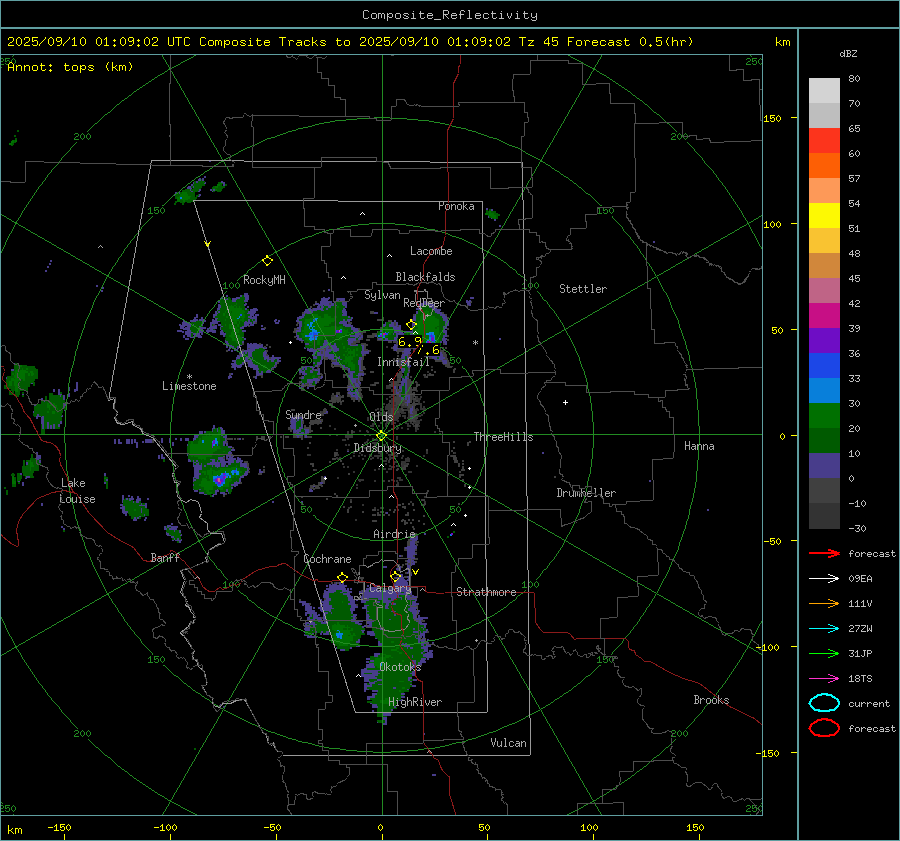900x841 pixels.
Task: Click the Lacombe city label
Action: (431, 251)
